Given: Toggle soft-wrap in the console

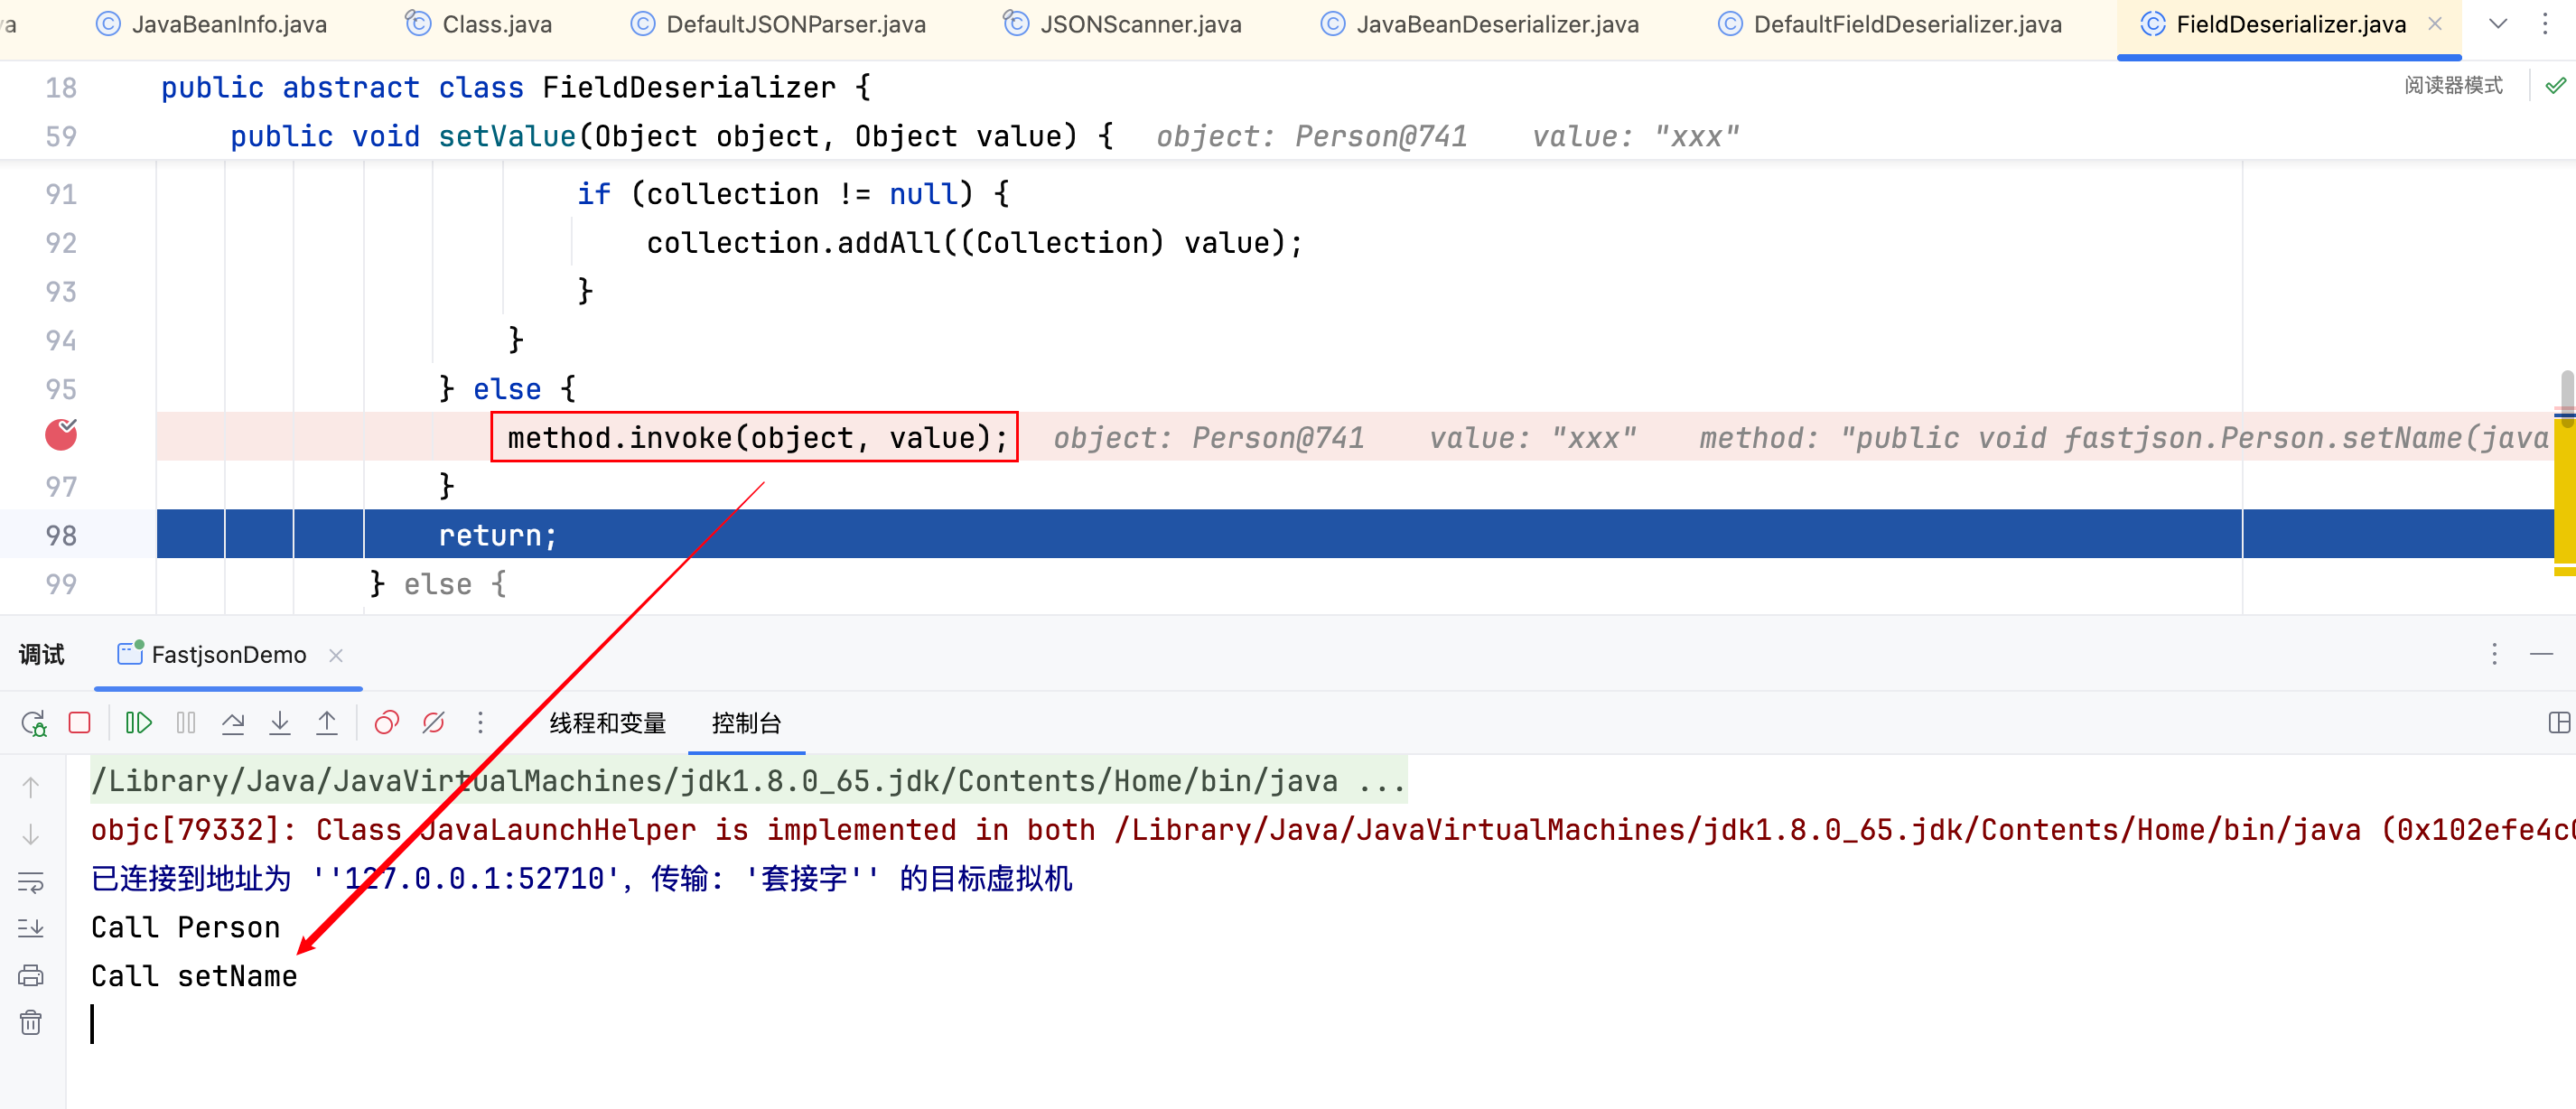Looking at the screenshot, I should click(31, 882).
